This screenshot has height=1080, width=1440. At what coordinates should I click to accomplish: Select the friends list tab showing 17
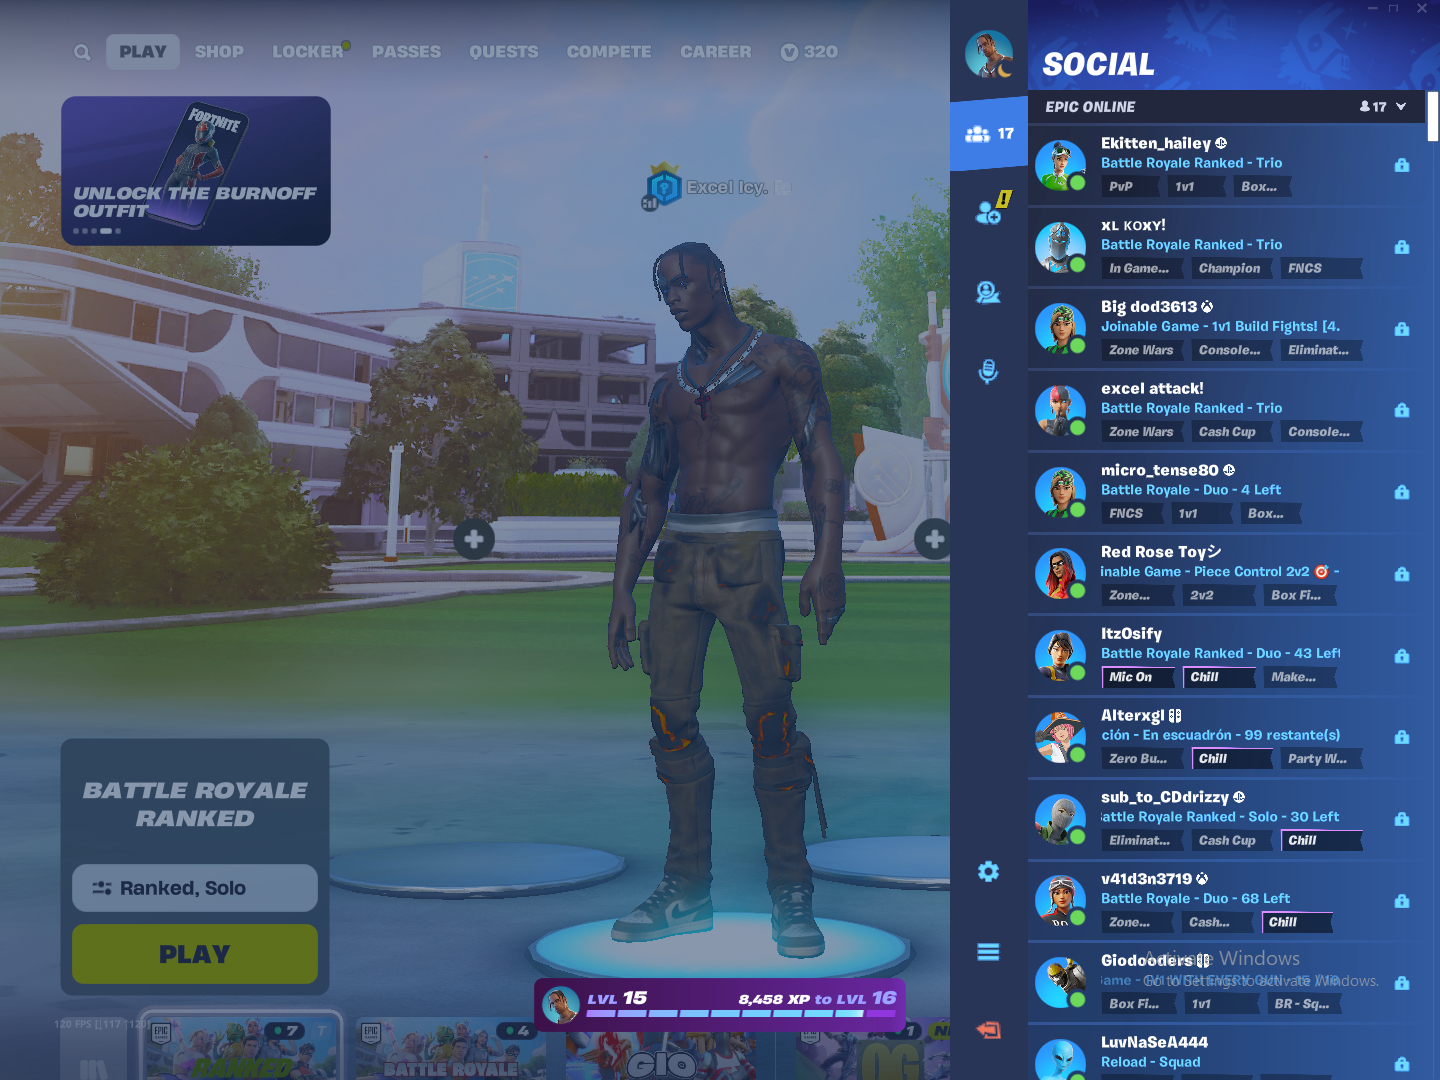point(989,133)
